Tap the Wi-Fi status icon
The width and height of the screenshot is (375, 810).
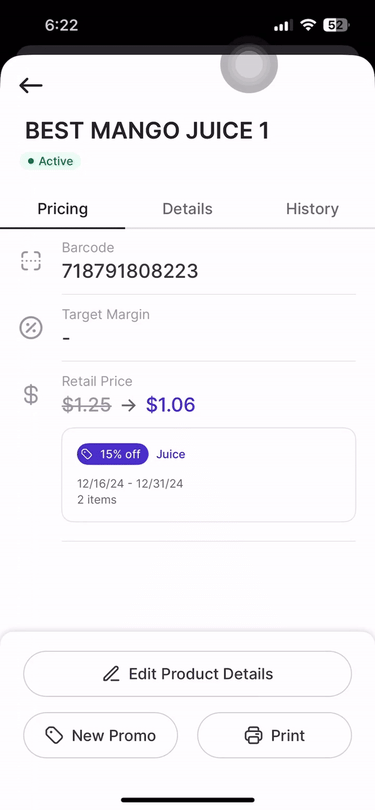308,25
